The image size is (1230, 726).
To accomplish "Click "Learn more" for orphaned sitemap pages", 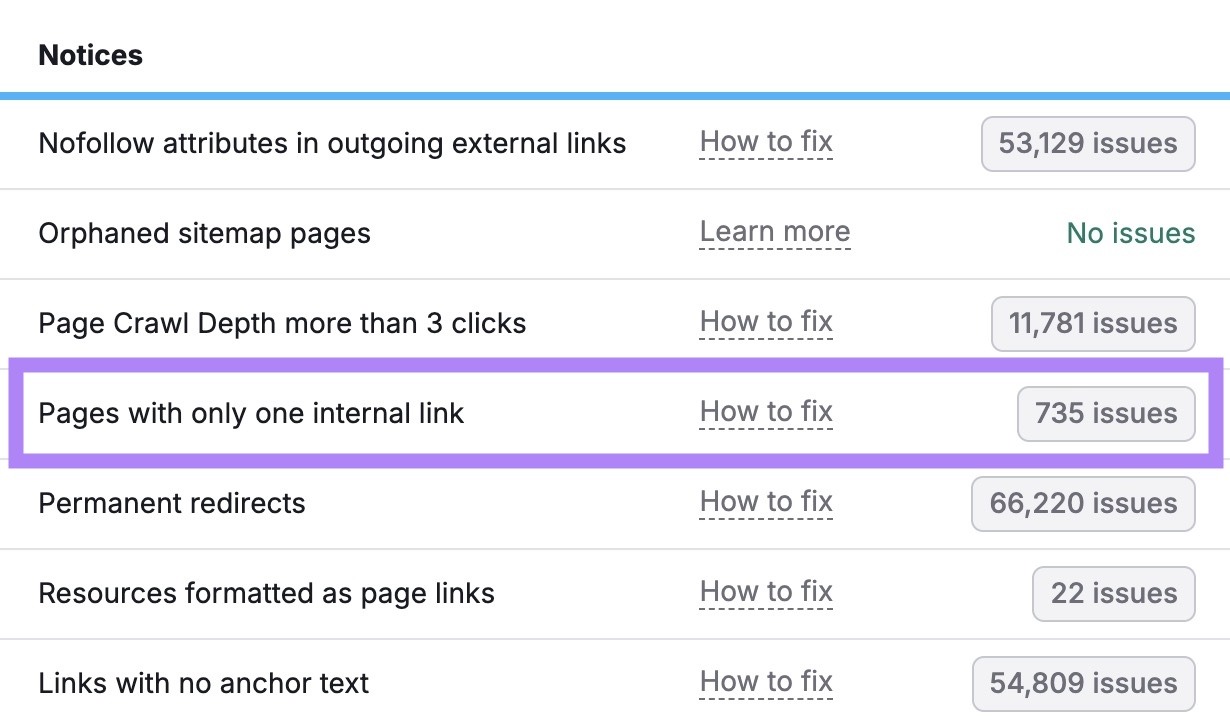I will coord(775,232).
